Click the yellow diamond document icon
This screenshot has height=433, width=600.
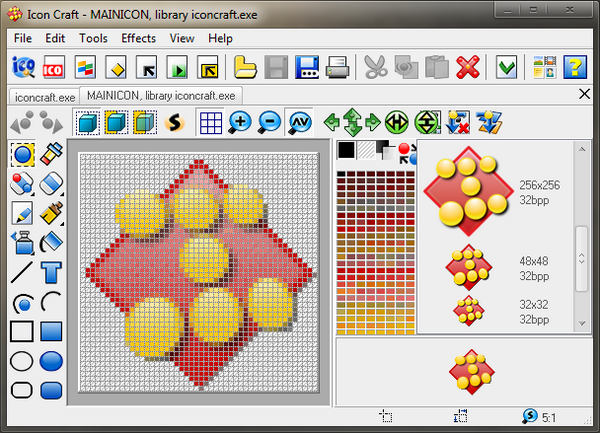(116, 67)
